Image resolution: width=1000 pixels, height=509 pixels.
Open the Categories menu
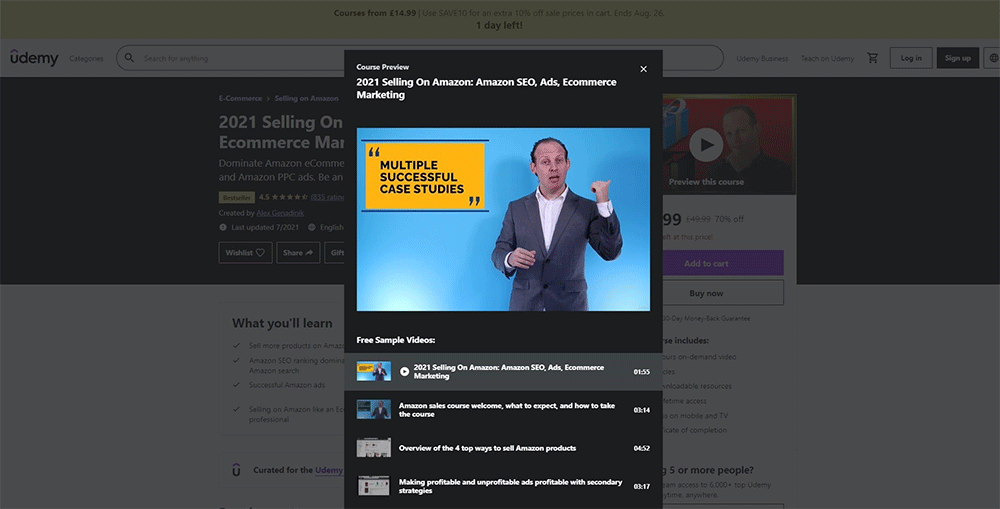(x=86, y=58)
